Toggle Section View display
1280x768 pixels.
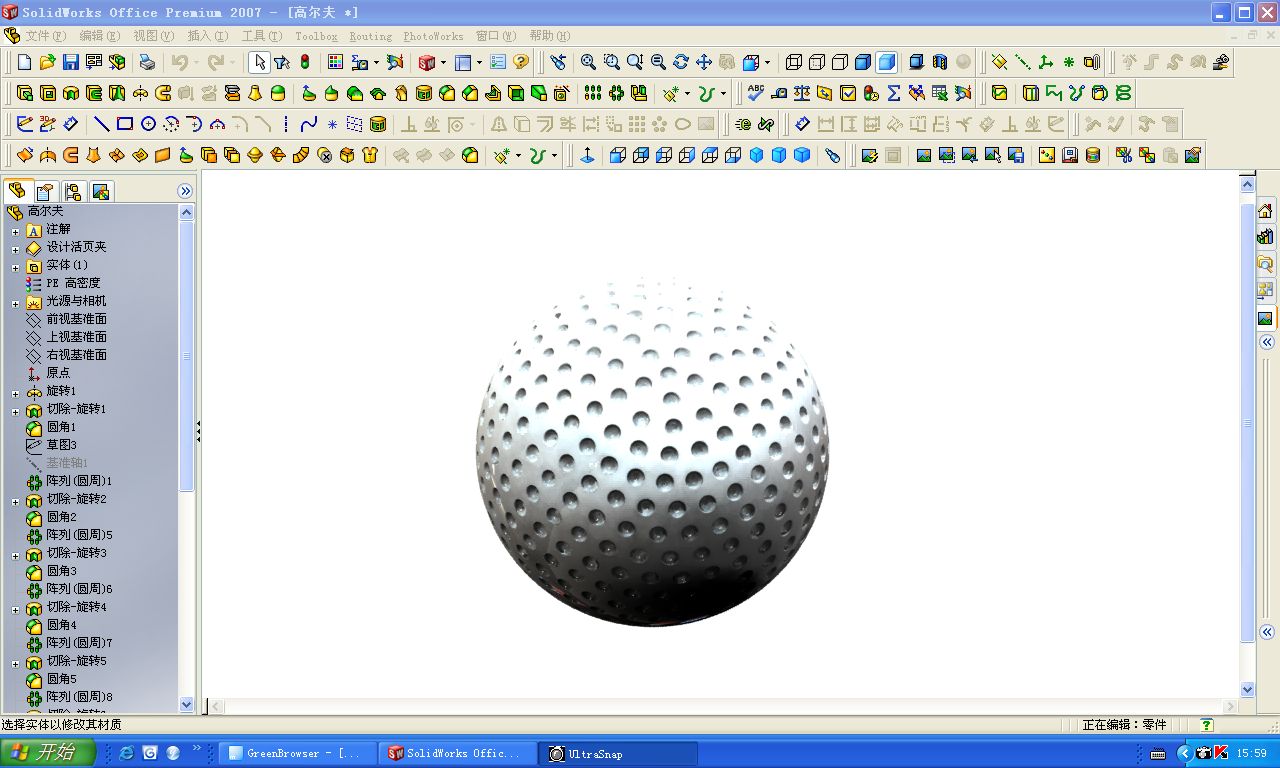coord(939,62)
